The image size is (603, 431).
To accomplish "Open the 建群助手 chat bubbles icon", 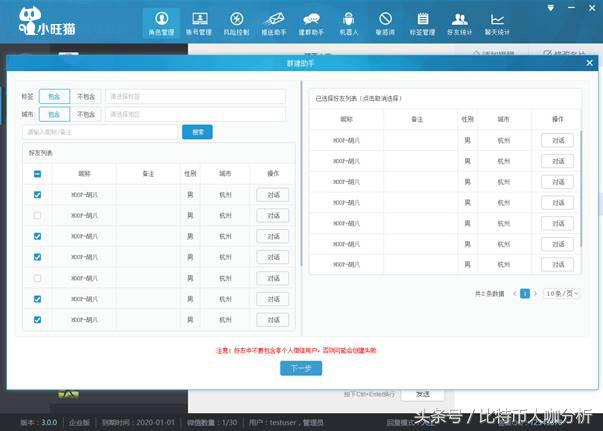I will point(311,23).
